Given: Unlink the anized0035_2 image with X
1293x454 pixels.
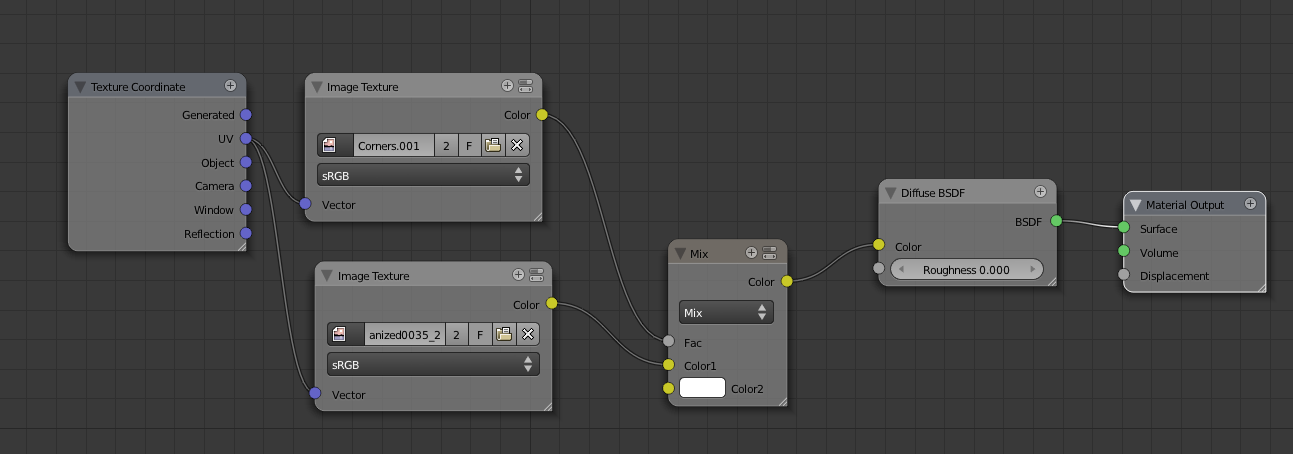Looking at the screenshot, I should tap(528, 334).
